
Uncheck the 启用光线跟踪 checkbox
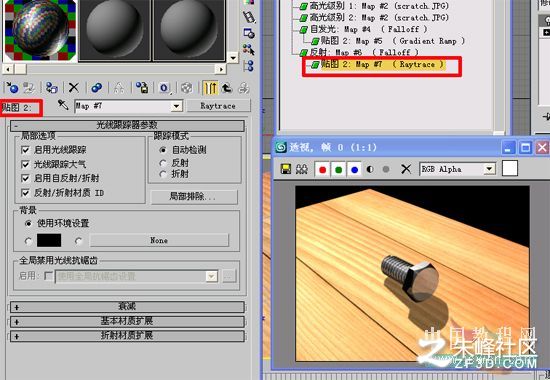25,150
